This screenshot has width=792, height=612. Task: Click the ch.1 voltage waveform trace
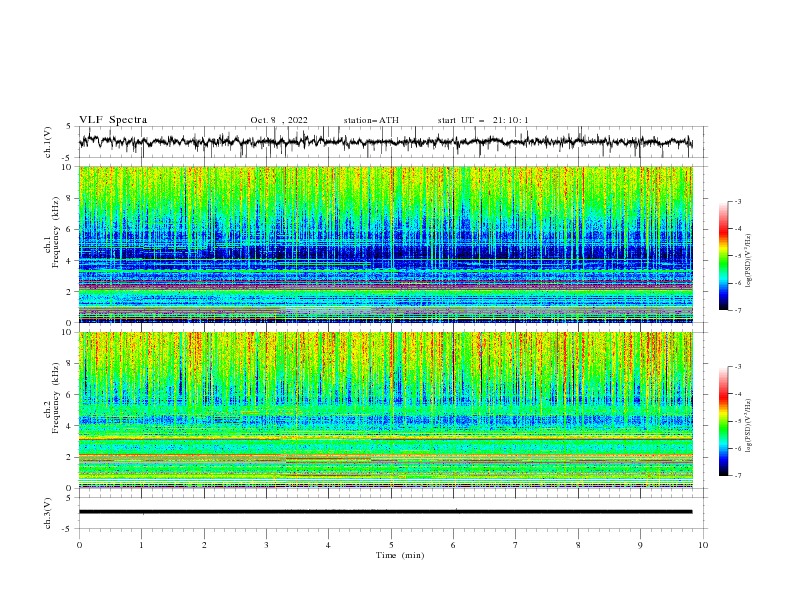(x=385, y=142)
